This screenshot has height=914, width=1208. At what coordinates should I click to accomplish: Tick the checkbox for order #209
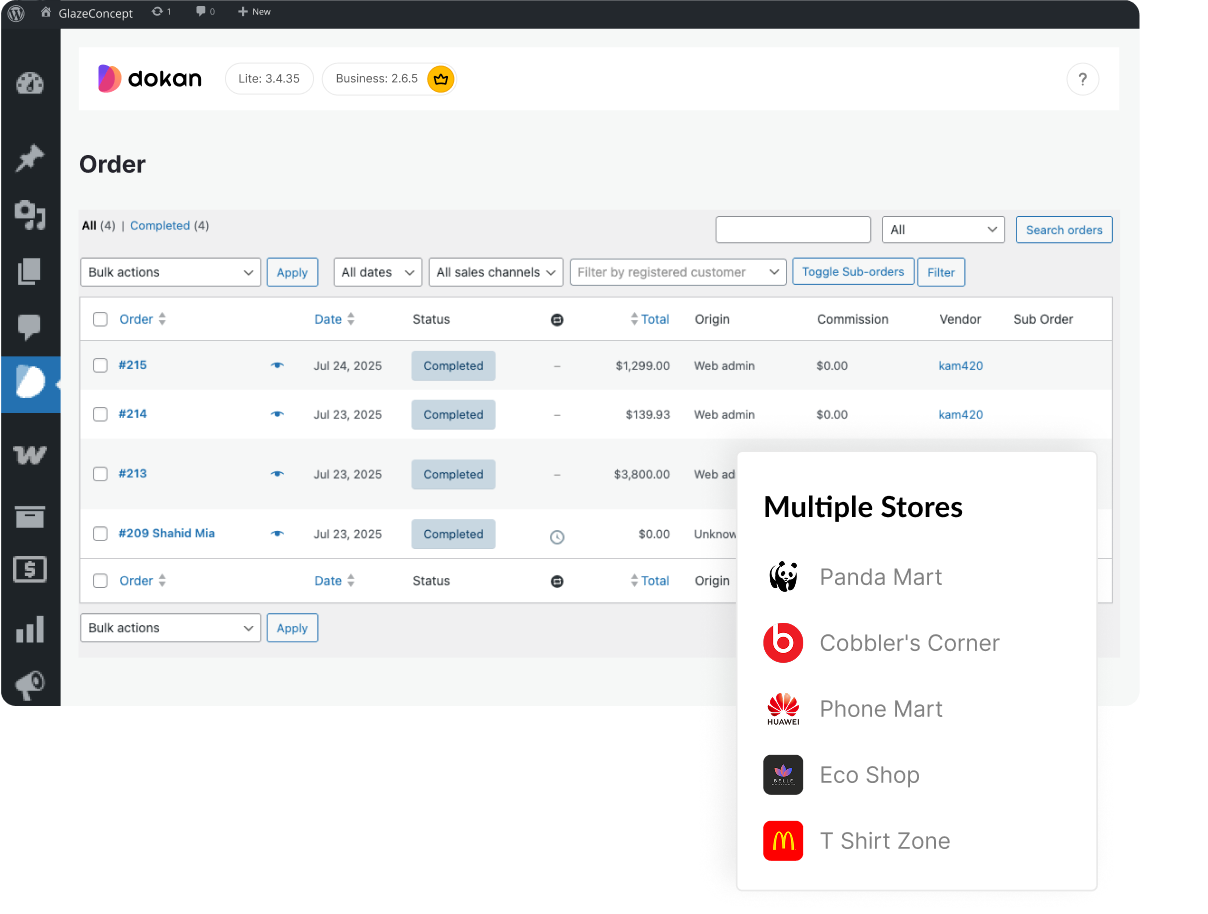point(100,534)
